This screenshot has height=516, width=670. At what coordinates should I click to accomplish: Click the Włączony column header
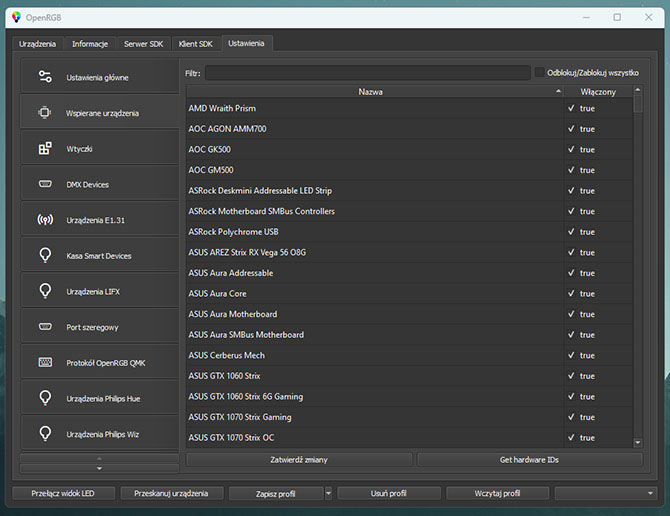(598, 91)
